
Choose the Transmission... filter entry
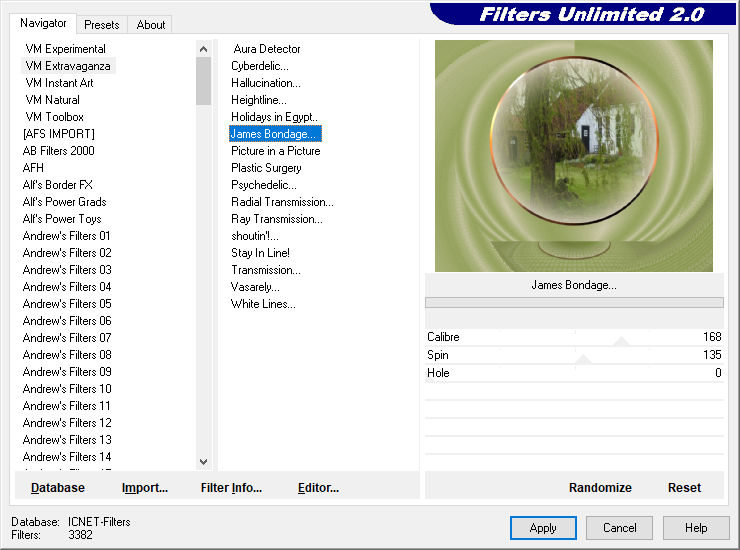(266, 270)
